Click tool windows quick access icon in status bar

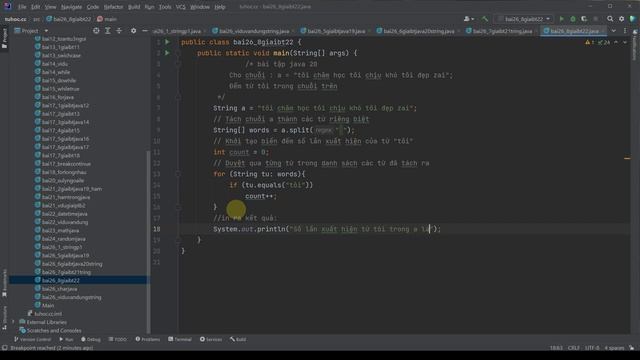(4, 348)
